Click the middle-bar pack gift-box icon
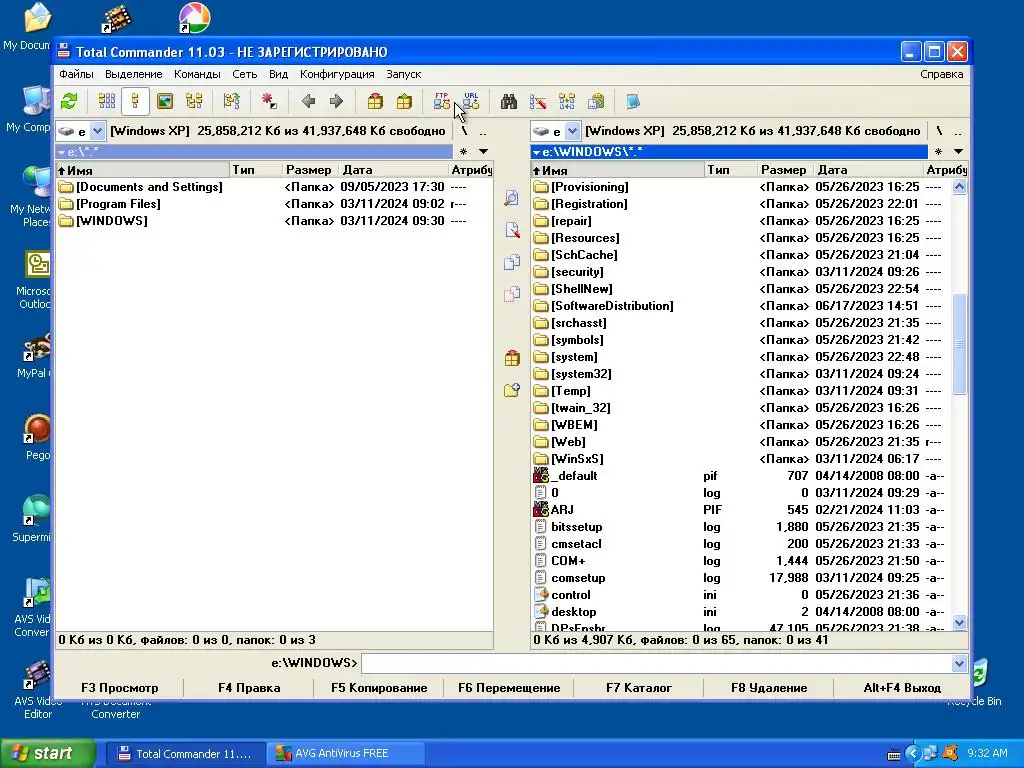 click(x=512, y=358)
